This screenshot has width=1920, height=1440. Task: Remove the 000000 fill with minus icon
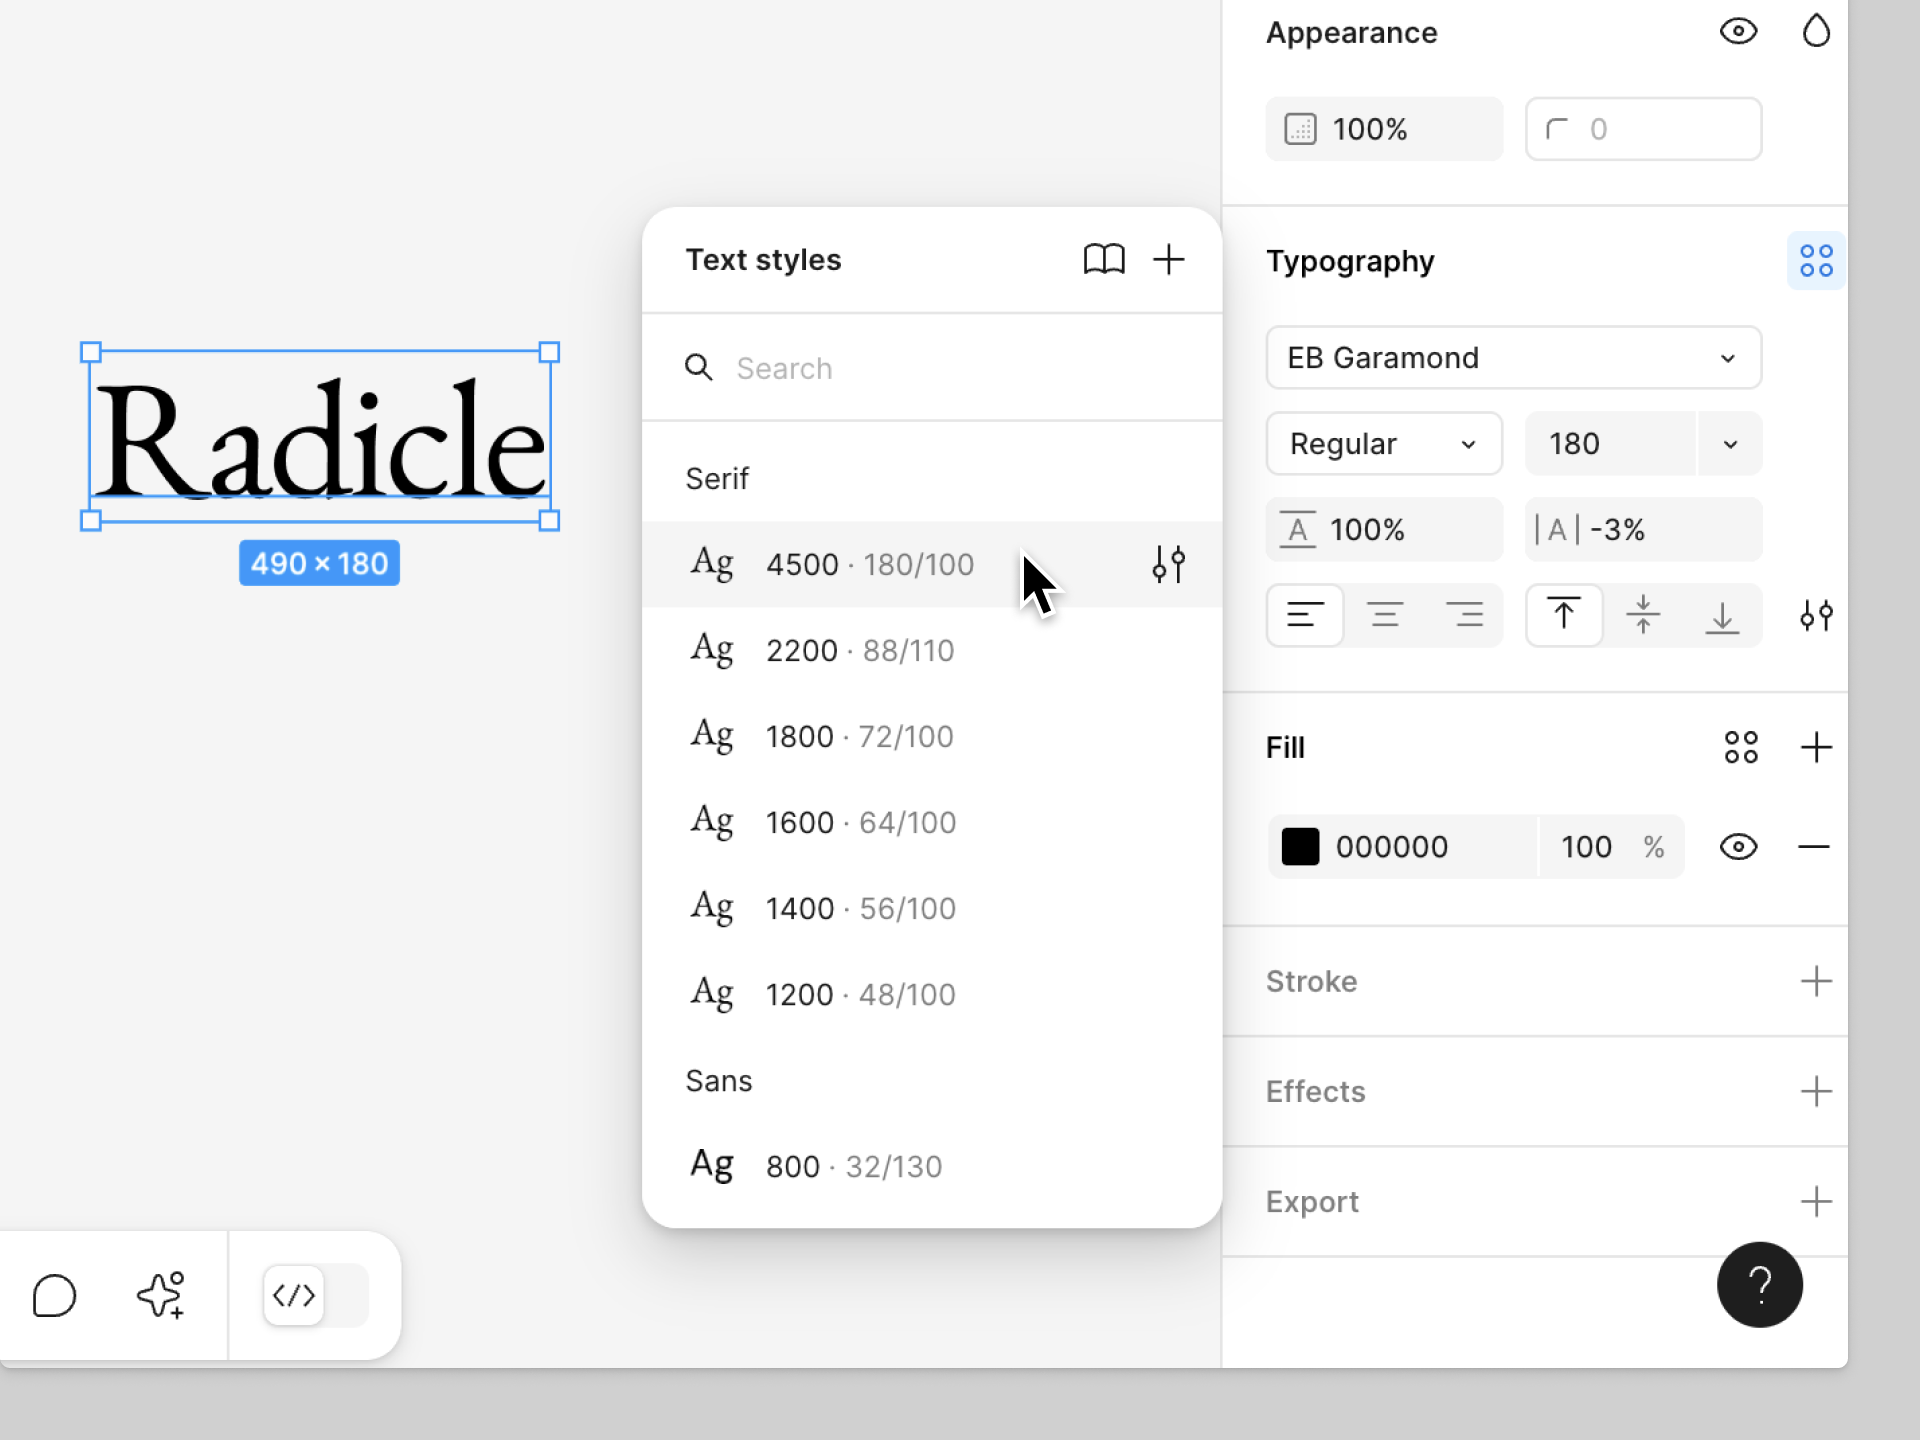click(x=1813, y=847)
